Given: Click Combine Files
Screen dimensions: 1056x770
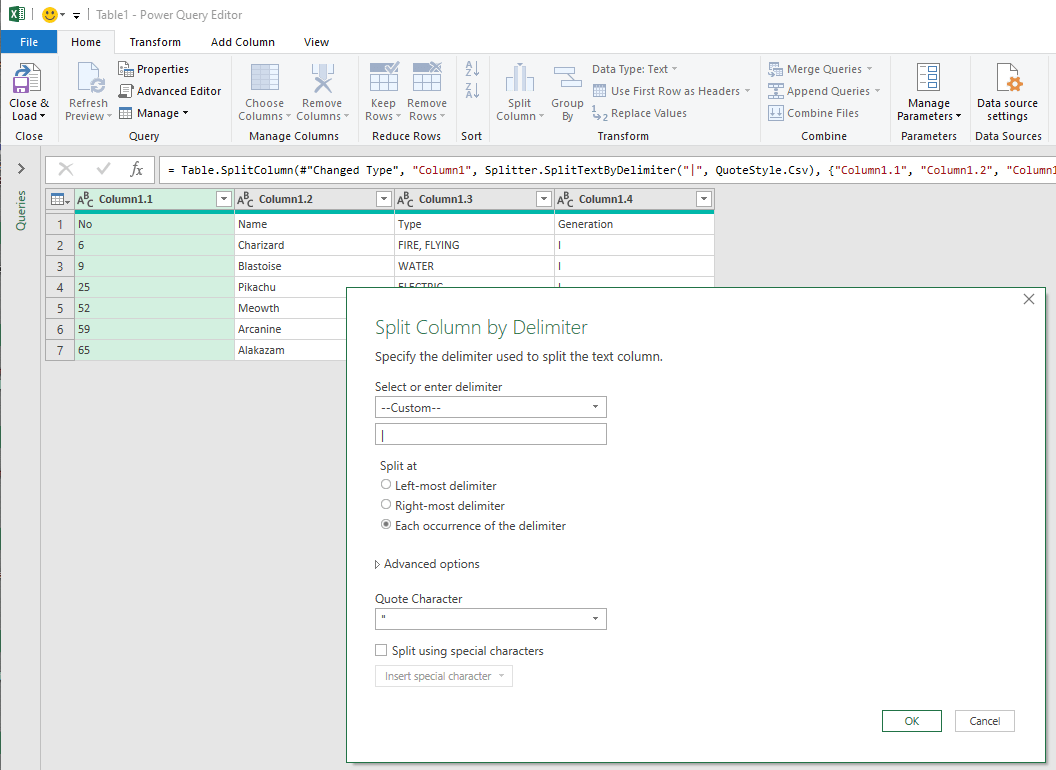Looking at the screenshot, I should point(814,113).
